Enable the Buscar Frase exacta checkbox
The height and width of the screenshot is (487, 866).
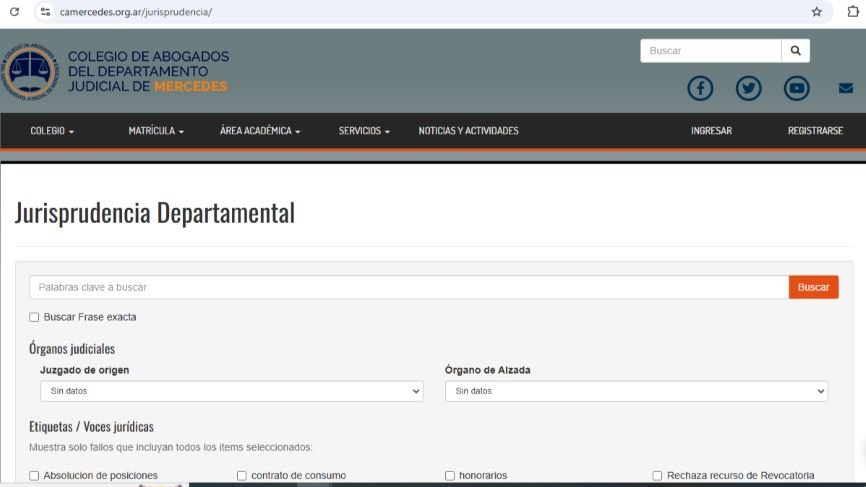coord(34,317)
